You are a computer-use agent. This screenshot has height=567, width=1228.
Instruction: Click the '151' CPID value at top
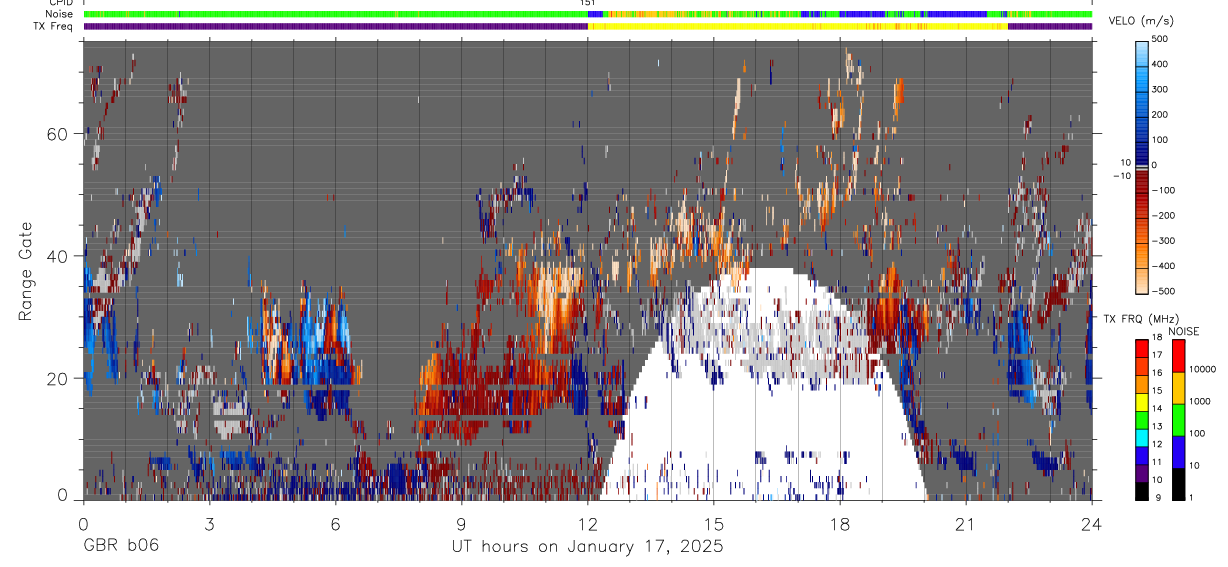pos(588,3)
